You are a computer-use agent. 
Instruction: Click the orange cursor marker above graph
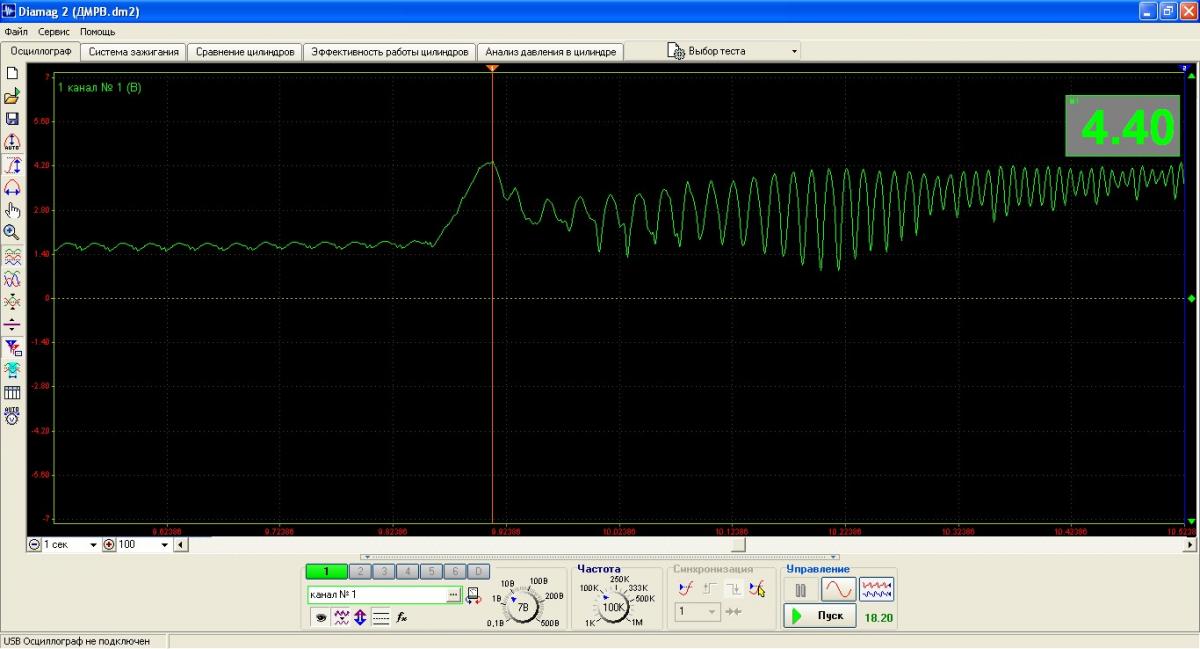(x=492, y=68)
